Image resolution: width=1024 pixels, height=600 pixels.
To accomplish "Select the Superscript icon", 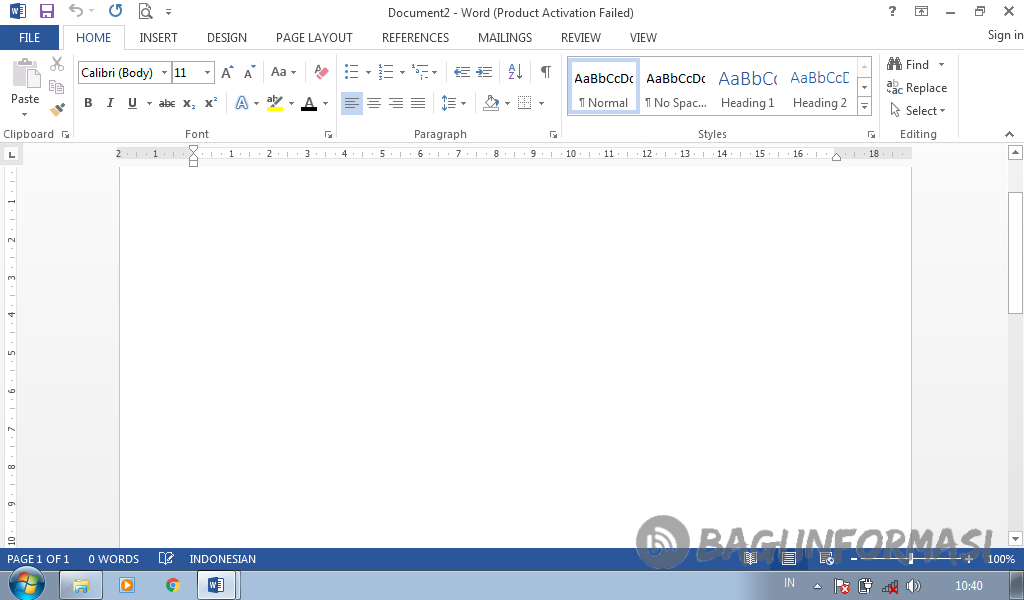I will click(210, 103).
